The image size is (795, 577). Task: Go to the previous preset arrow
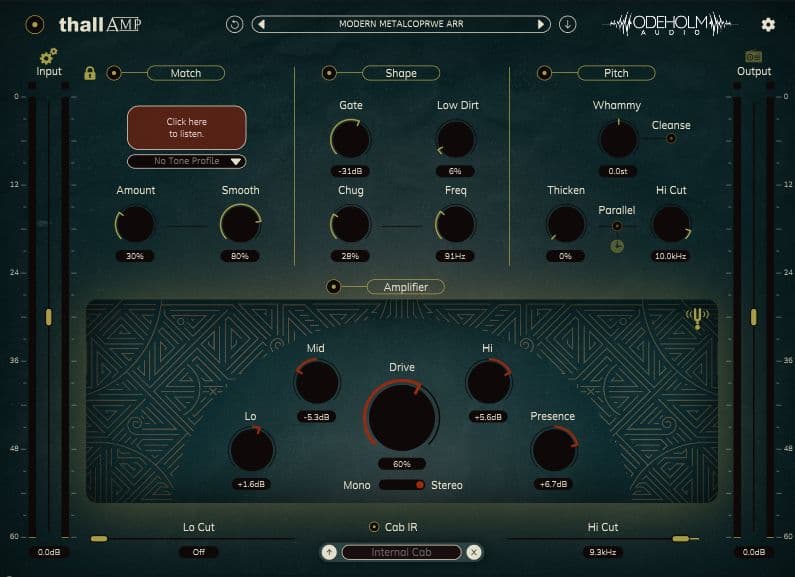tap(262, 24)
